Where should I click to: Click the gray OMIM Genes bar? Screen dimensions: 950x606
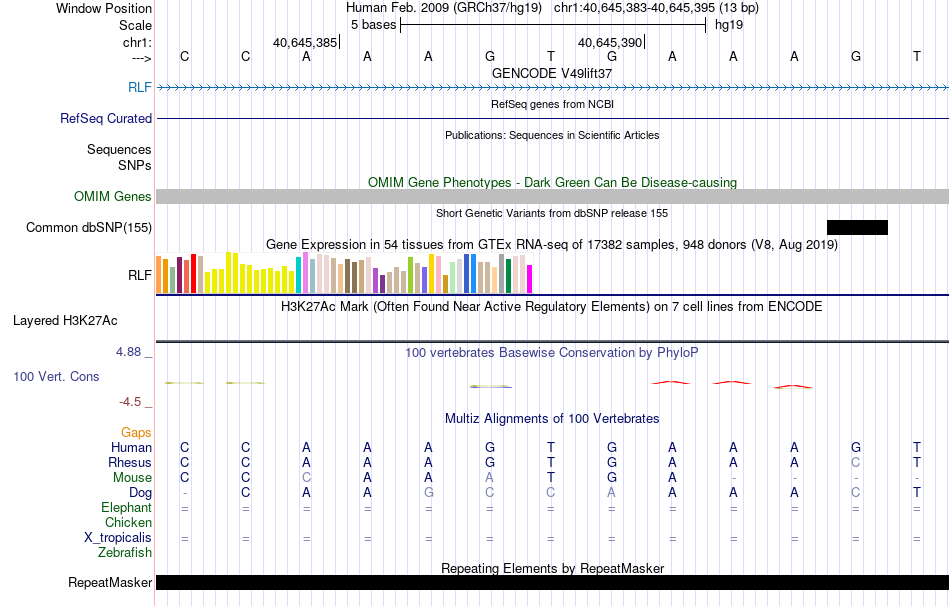tap(553, 196)
